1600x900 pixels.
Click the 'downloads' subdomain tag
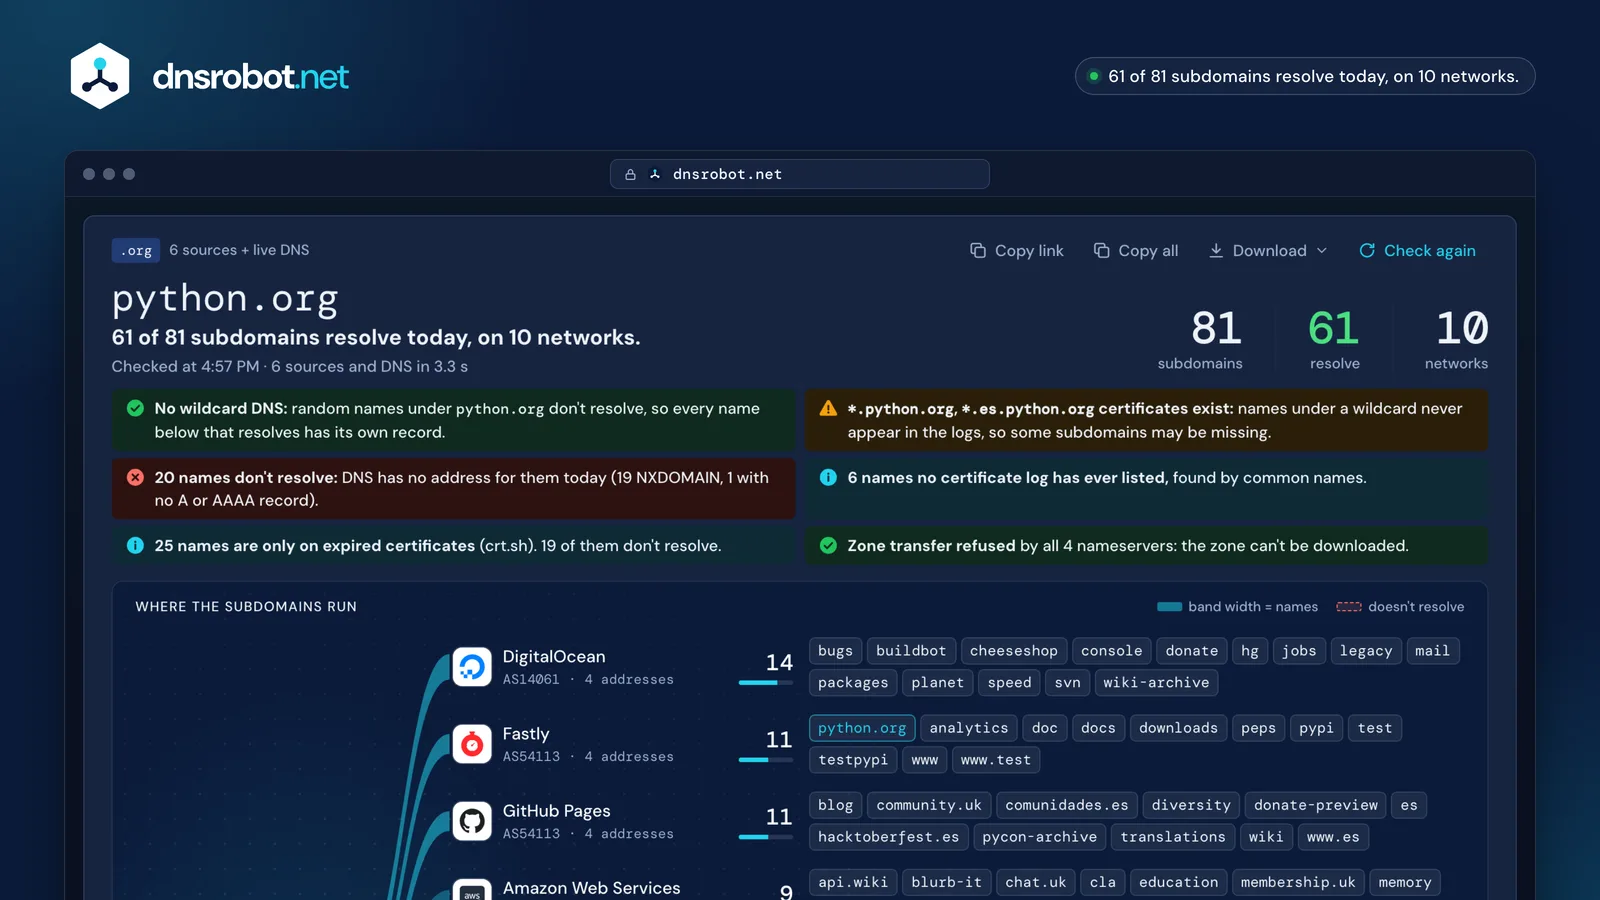tap(1178, 728)
